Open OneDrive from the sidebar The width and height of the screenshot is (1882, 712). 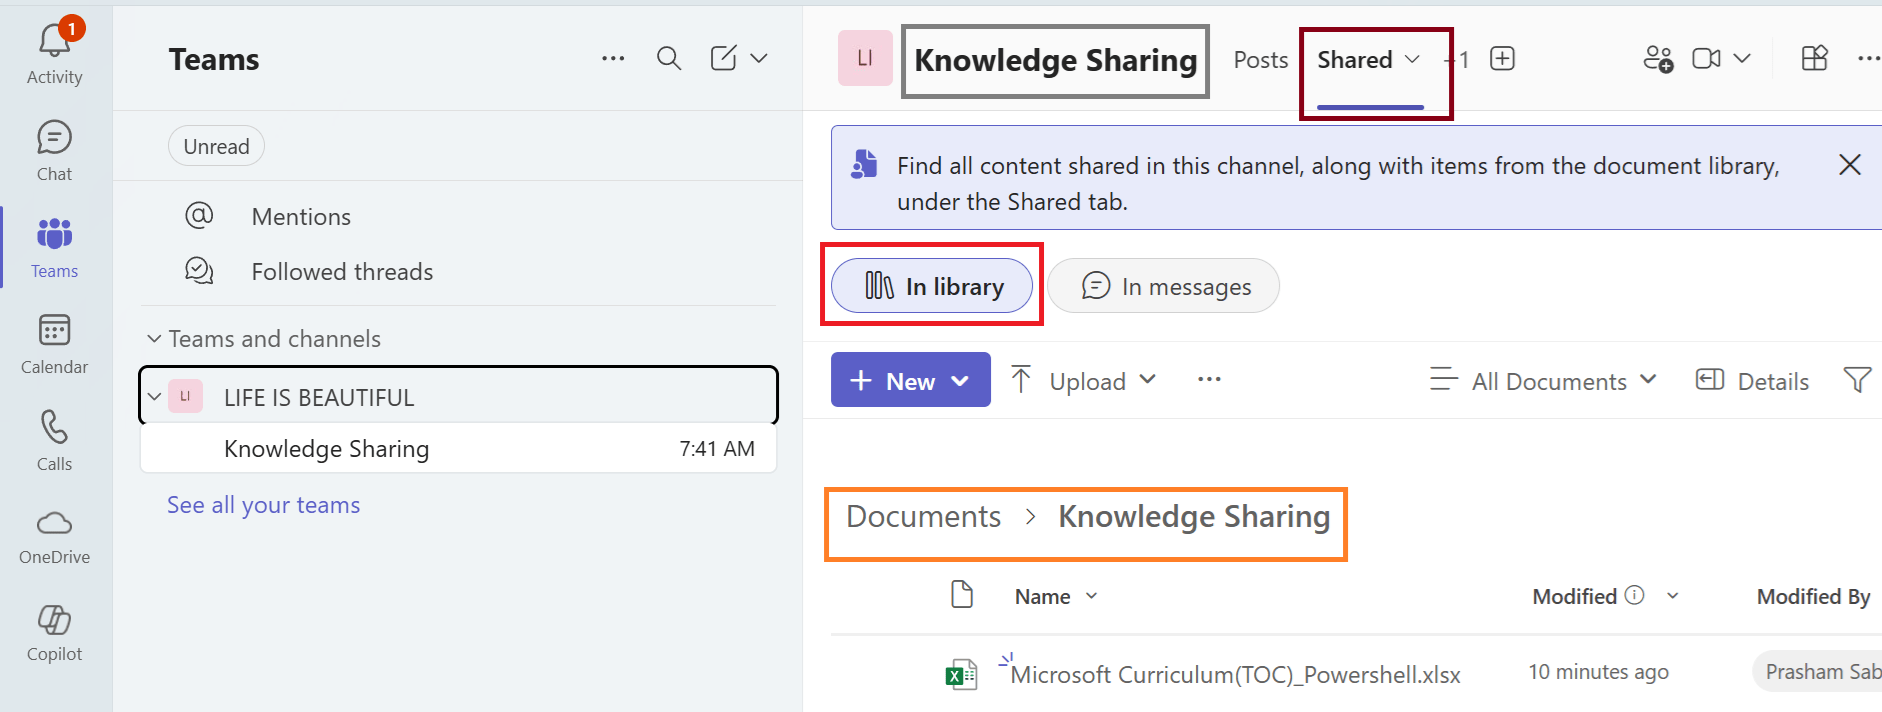(54, 538)
